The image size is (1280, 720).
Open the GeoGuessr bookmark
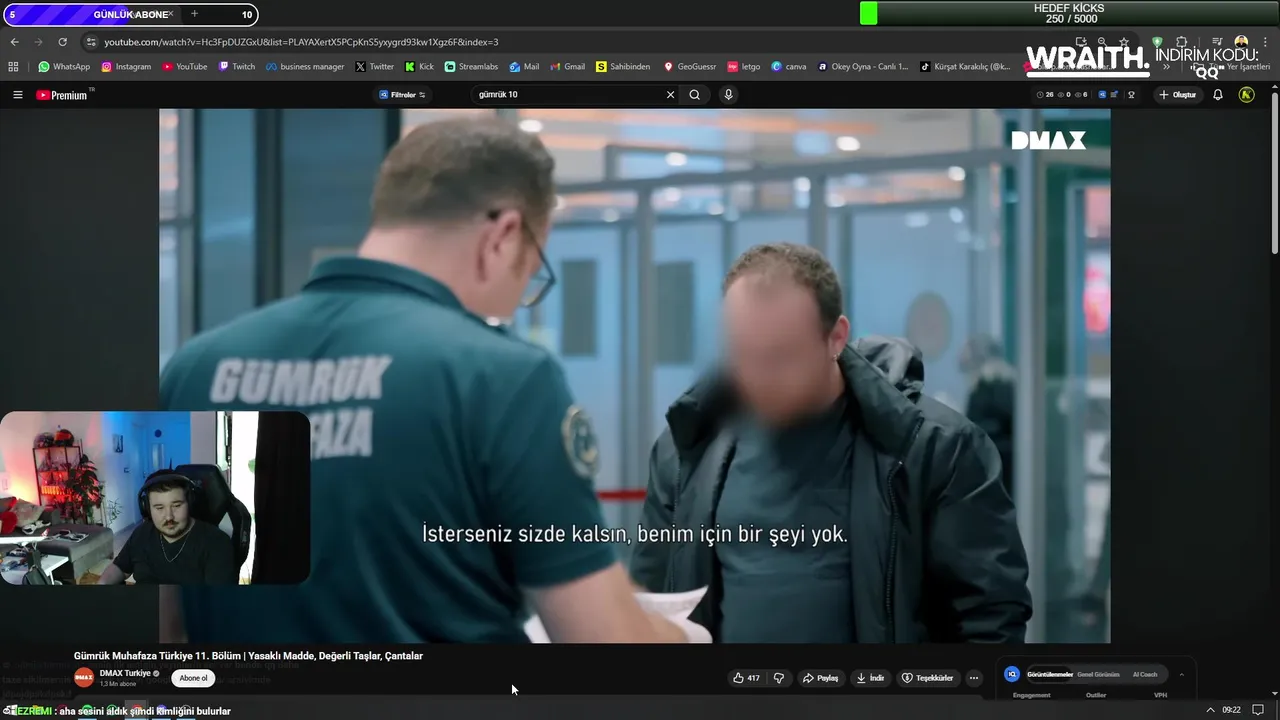tap(690, 67)
